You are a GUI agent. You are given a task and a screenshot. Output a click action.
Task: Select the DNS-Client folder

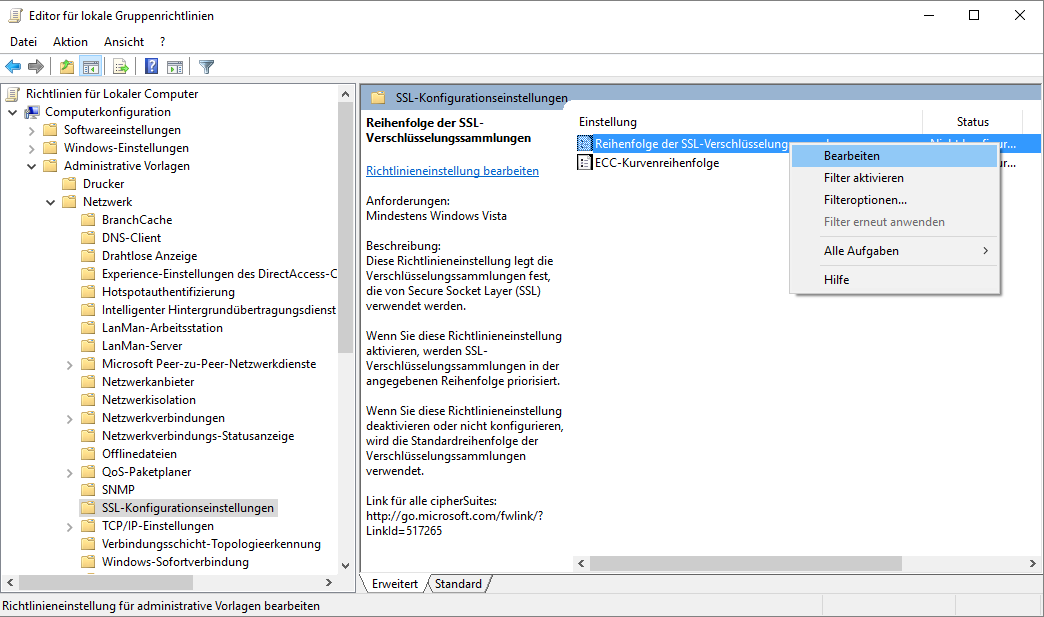(131, 238)
